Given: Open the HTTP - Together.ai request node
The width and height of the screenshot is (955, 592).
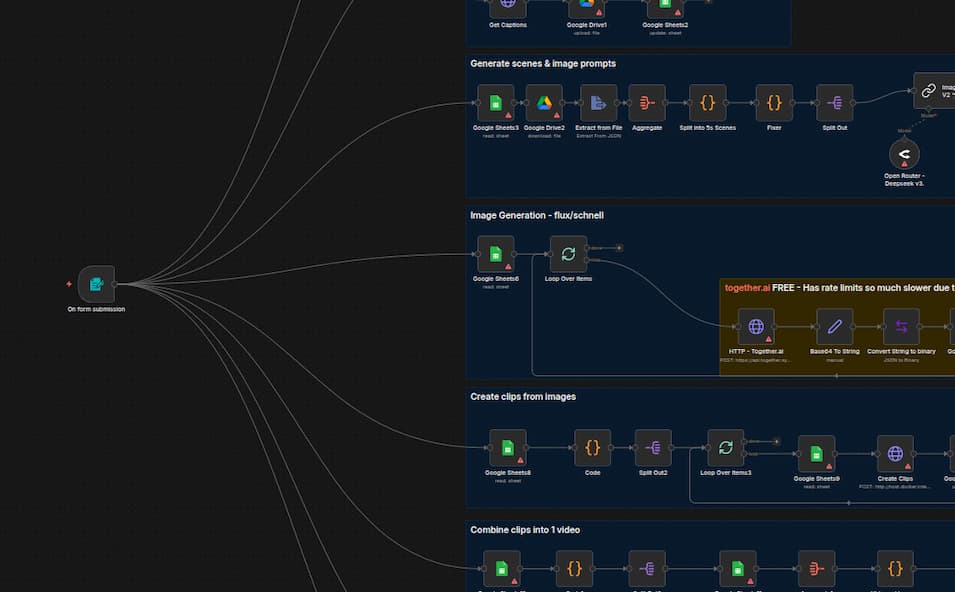Looking at the screenshot, I should pyautogui.click(x=756, y=327).
